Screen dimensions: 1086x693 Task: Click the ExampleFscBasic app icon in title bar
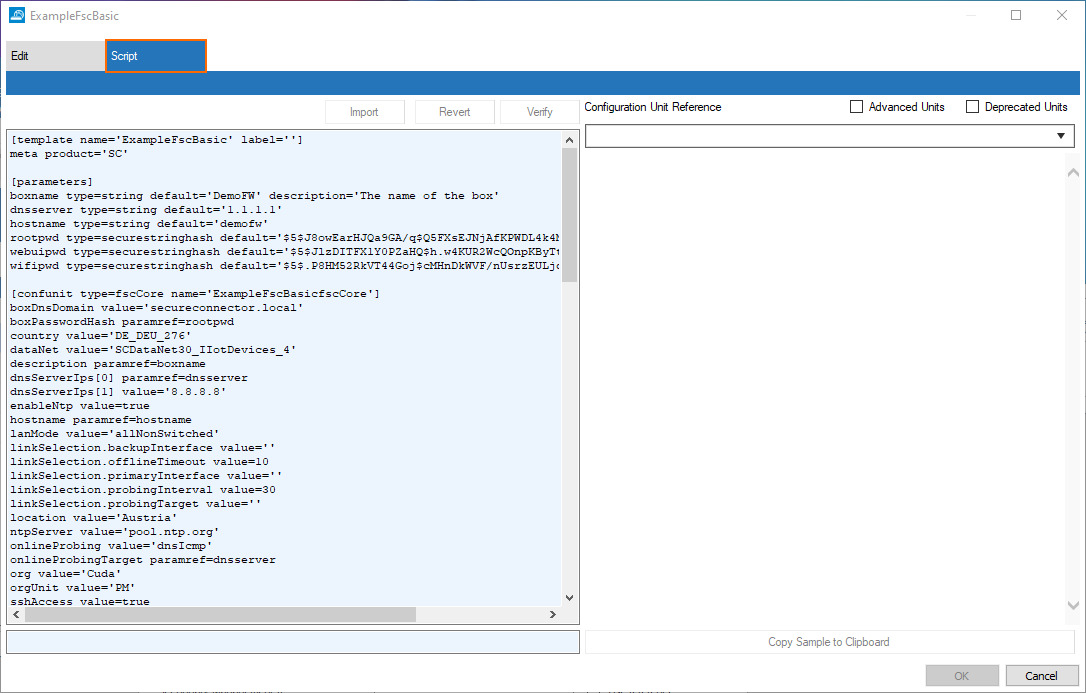17,15
